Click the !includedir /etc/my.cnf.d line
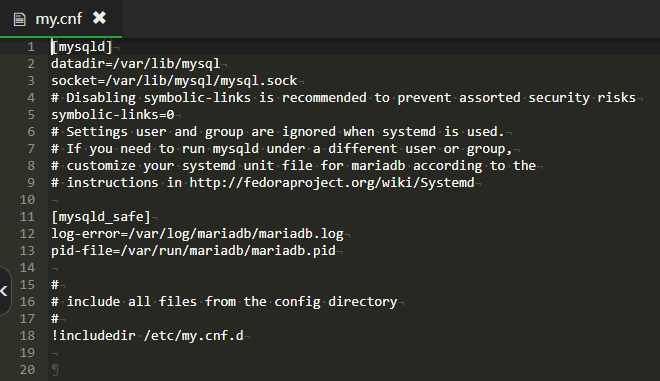This screenshot has width=660, height=381. [147, 336]
